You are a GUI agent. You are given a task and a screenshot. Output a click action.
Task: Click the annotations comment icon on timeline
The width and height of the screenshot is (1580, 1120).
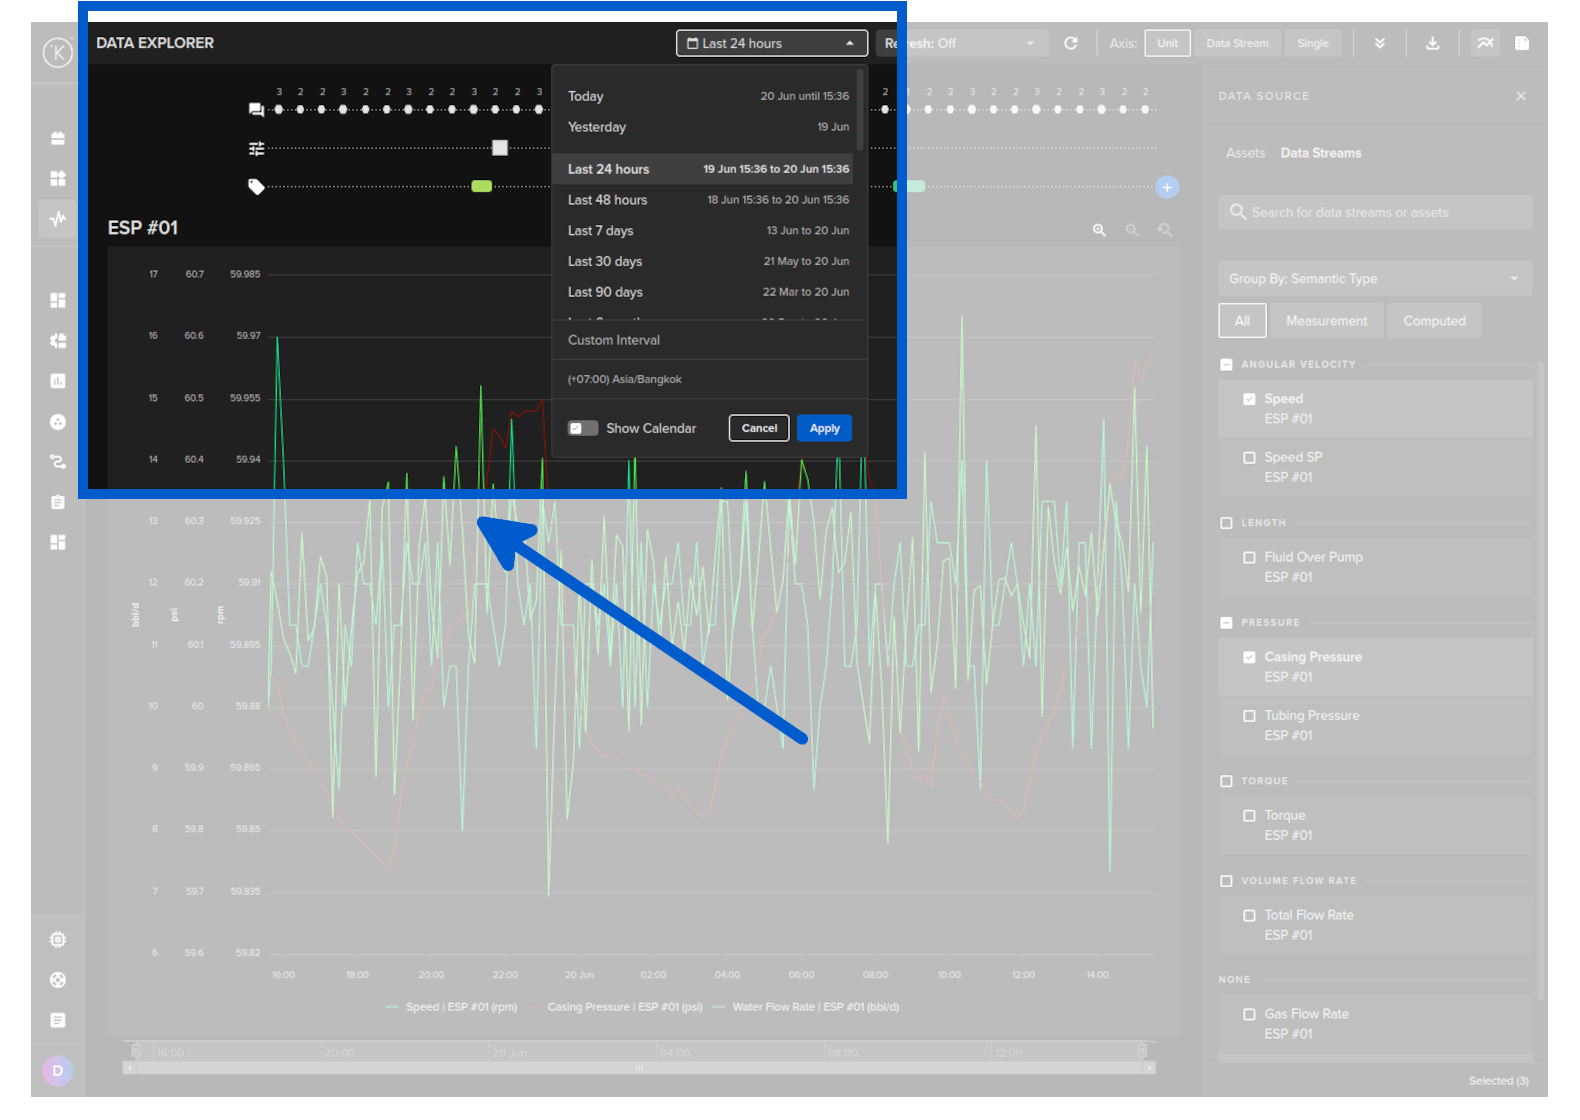tap(256, 110)
